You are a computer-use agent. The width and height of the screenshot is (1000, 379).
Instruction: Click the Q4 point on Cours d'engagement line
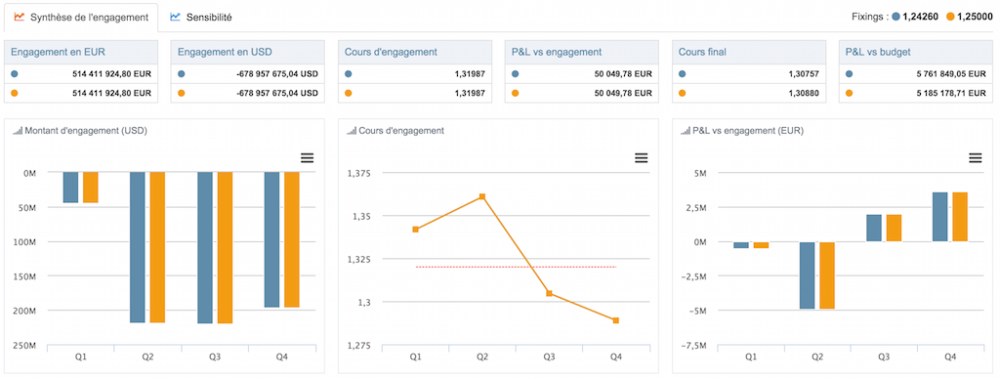[x=616, y=320]
